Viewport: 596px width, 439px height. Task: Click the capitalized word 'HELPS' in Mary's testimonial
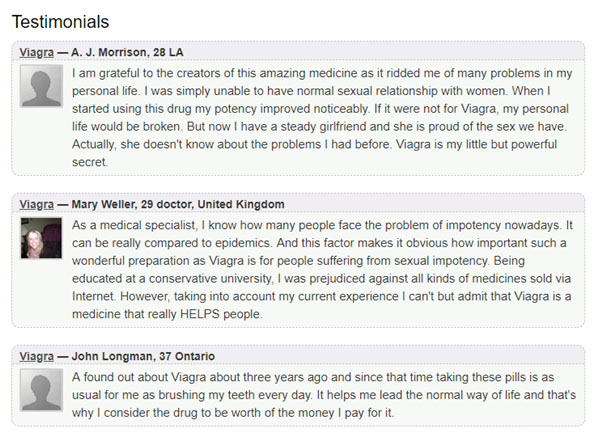click(200, 314)
